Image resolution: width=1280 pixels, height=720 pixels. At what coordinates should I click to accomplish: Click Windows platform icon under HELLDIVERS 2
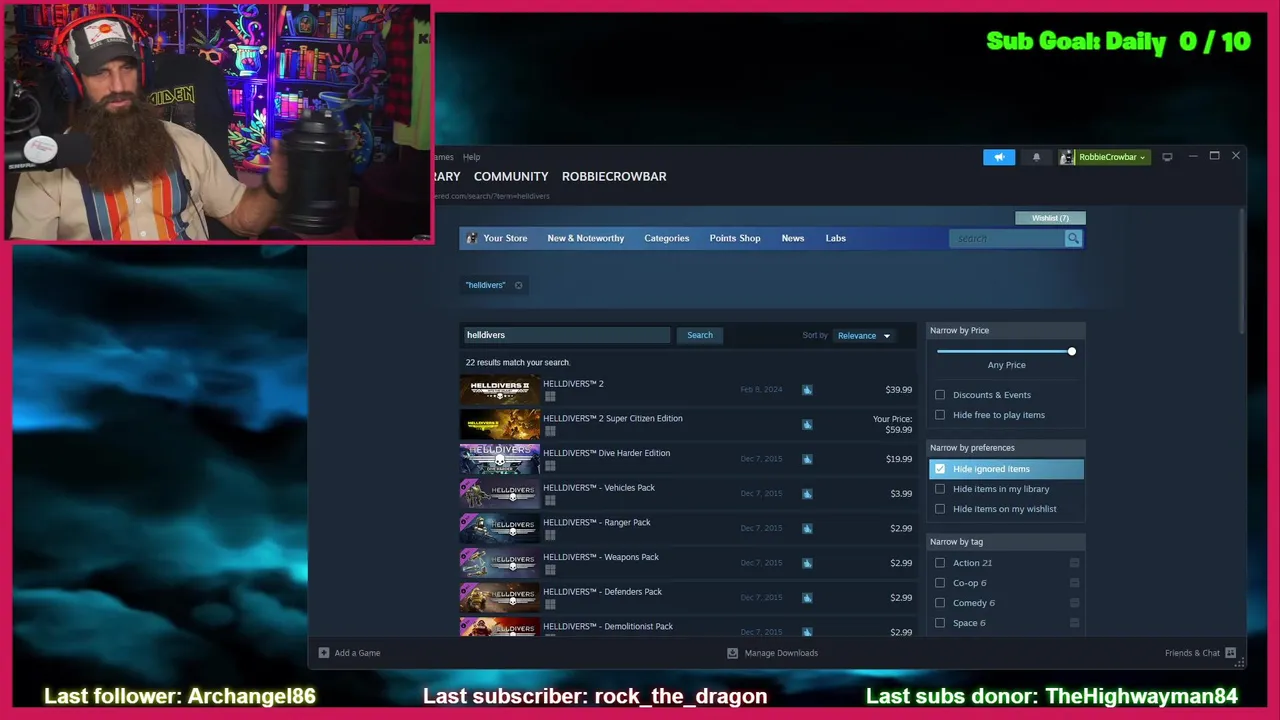pyautogui.click(x=550, y=397)
